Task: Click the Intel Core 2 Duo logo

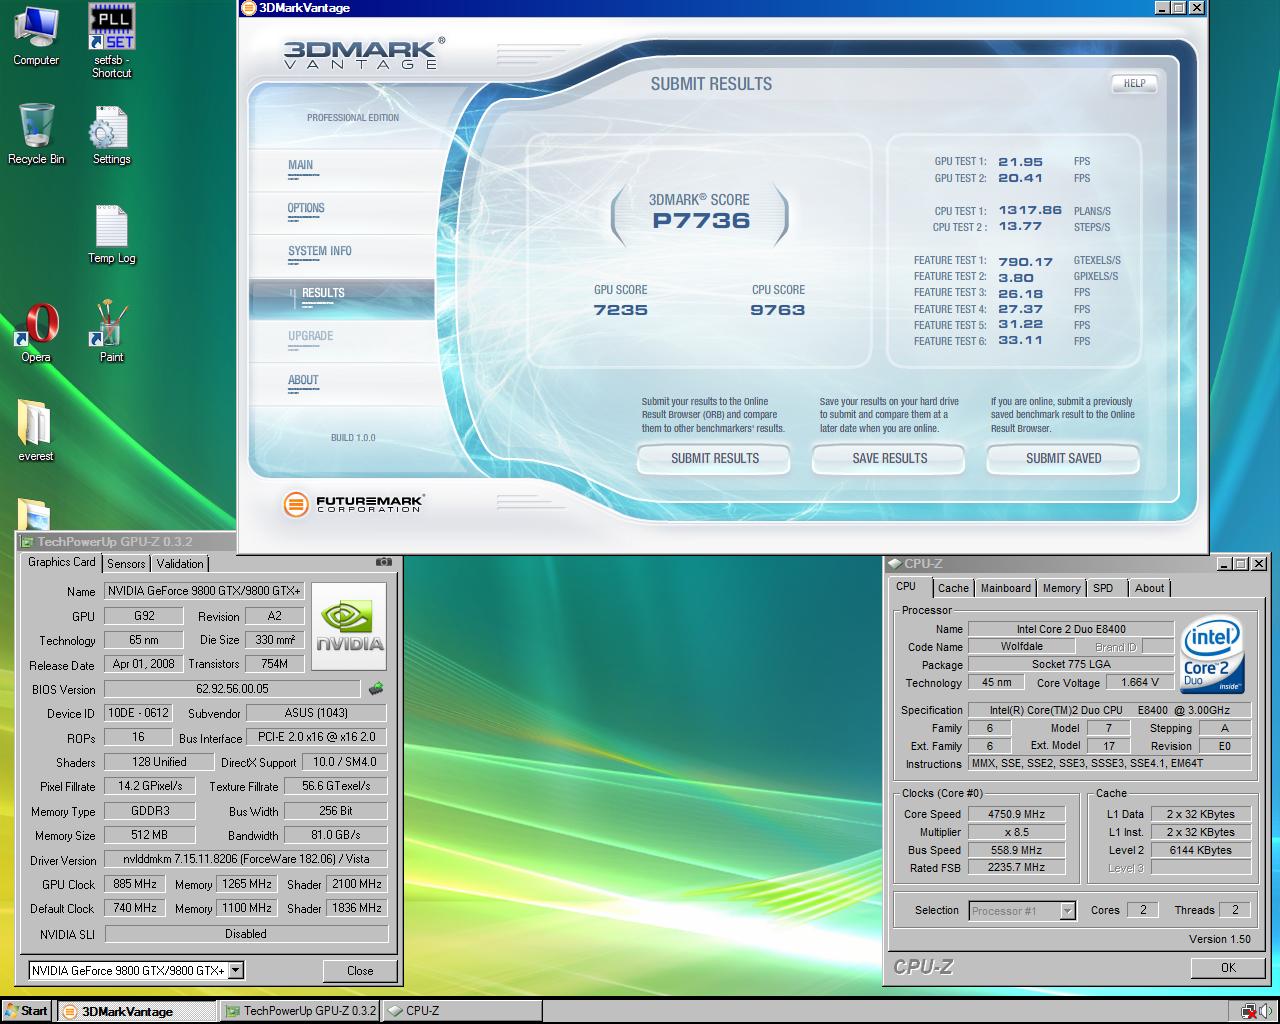Action: click(x=1213, y=656)
